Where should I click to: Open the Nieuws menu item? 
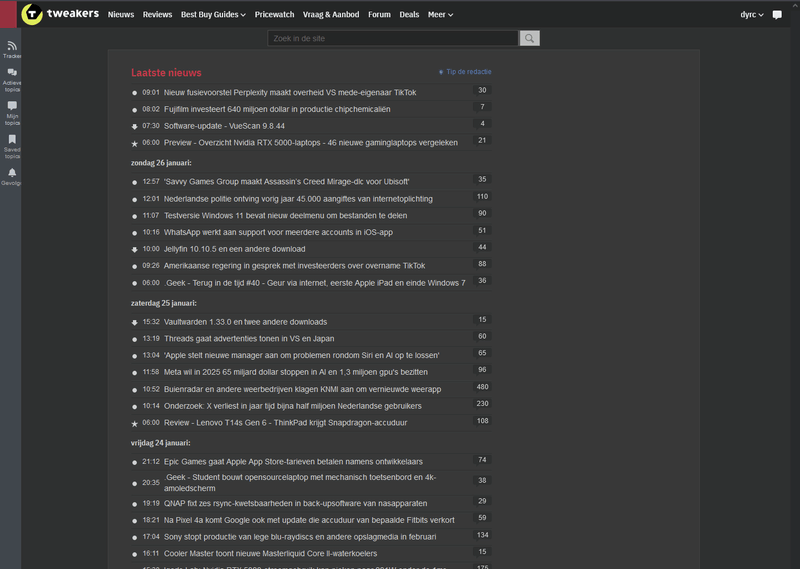[121, 15]
